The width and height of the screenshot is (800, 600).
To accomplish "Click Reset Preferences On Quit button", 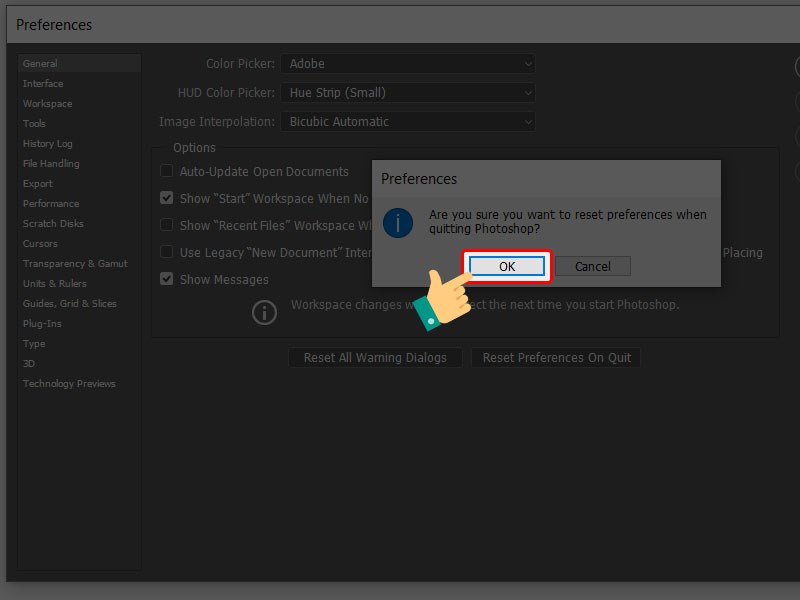I will coord(556,358).
